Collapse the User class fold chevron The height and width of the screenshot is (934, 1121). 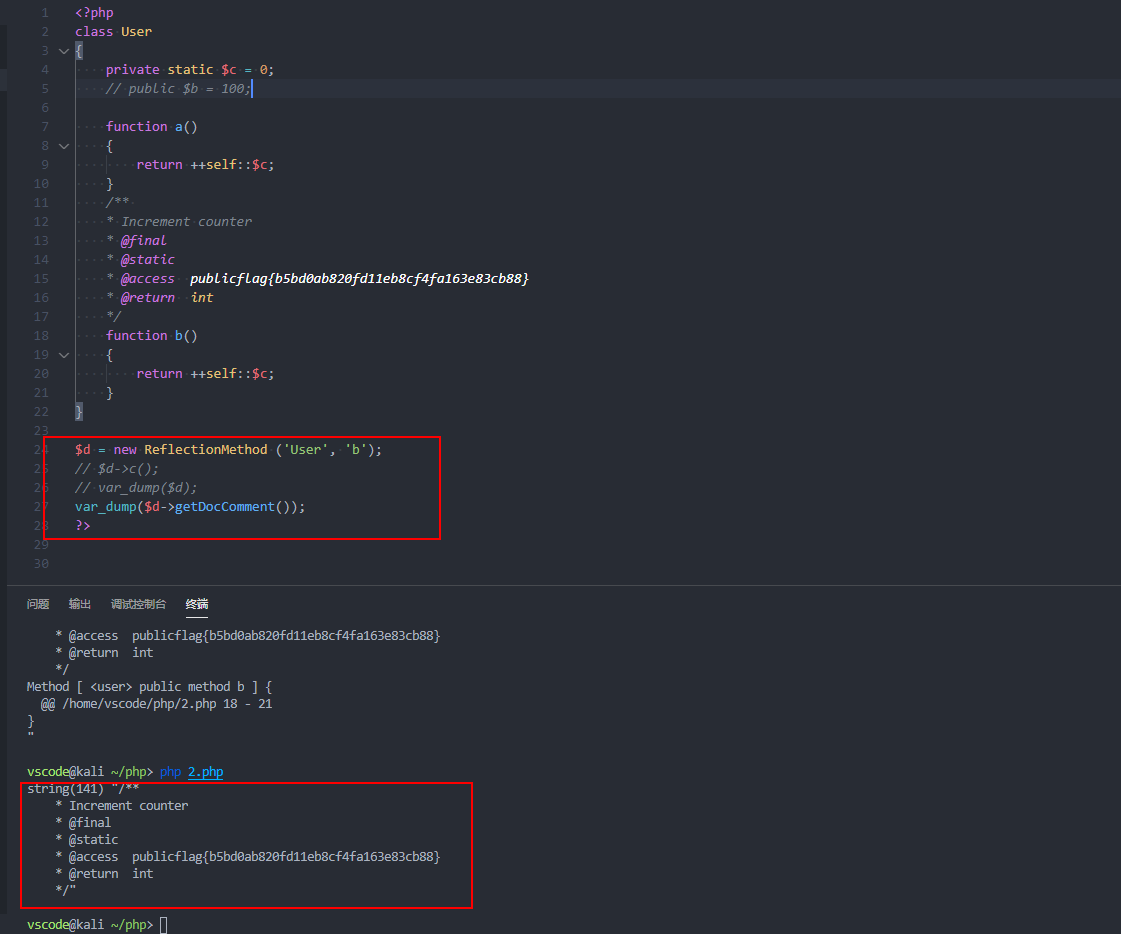point(64,51)
